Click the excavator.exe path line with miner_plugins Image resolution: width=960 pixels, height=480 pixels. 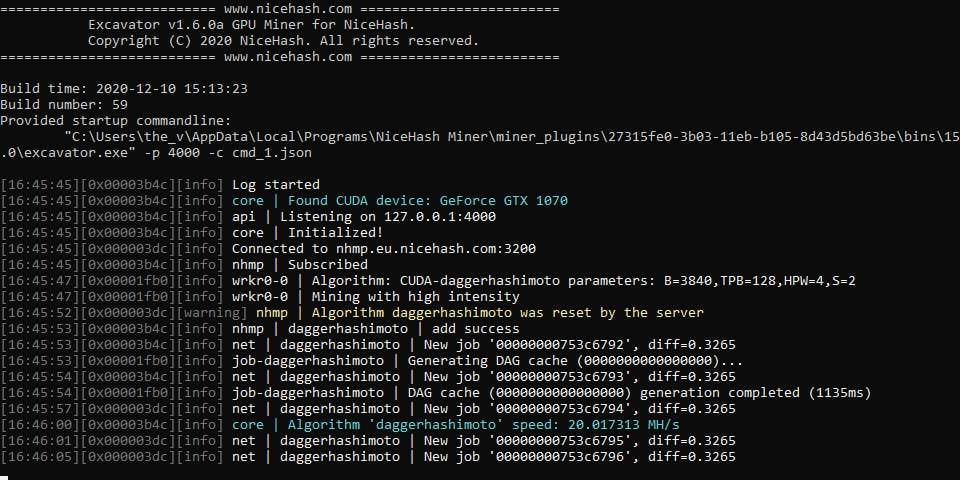(x=512, y=137)
